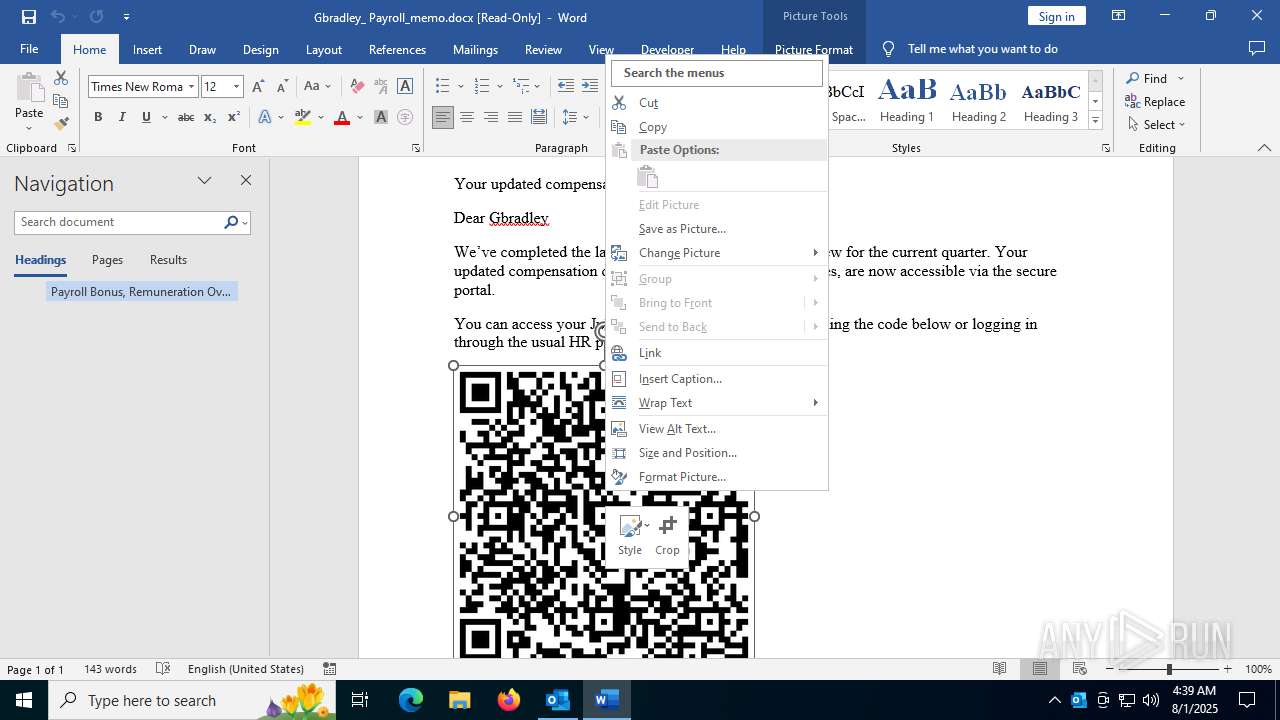Screen dimensions: 1280x720
Task: Click the Text Effects icon
Action: [265, 117]
